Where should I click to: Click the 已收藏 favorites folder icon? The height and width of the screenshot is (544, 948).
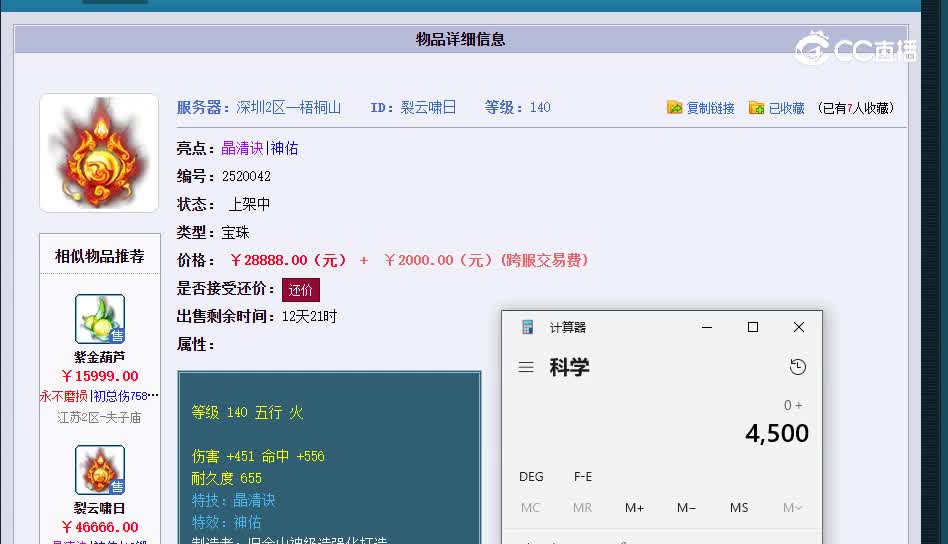pyautogui.click(x=756, y=108)
